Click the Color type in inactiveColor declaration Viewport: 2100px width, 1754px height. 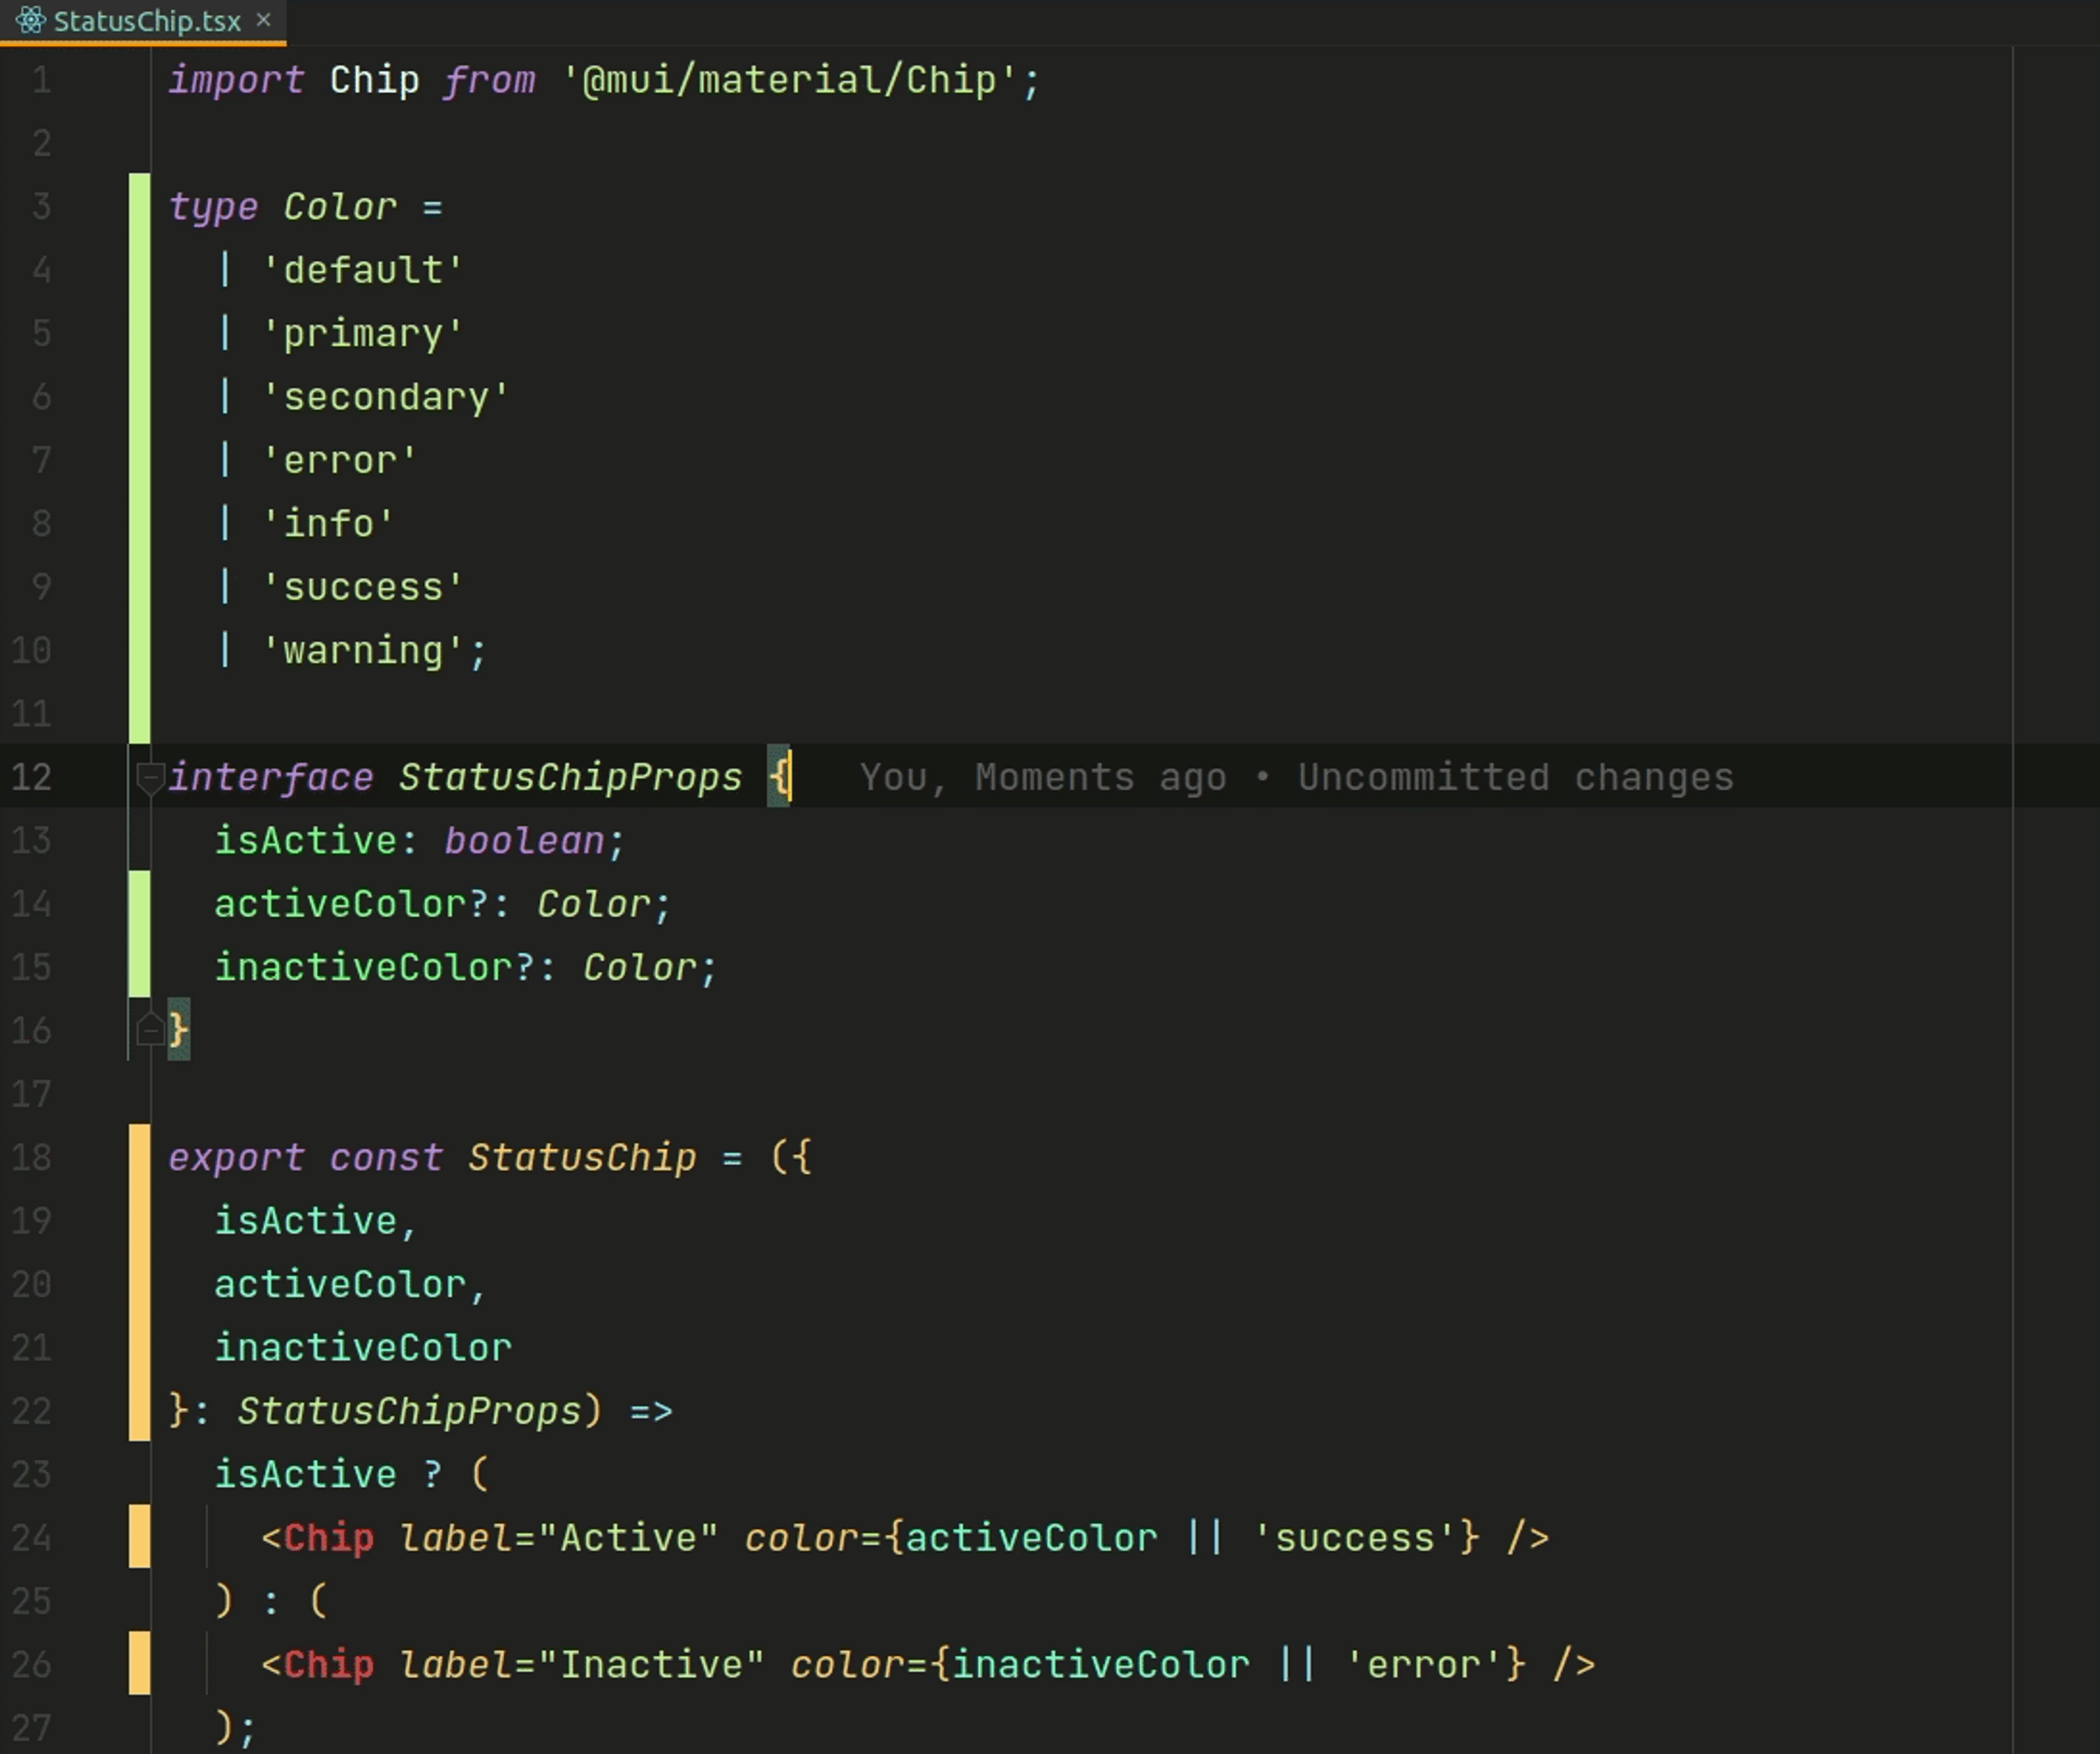(639, 967)
